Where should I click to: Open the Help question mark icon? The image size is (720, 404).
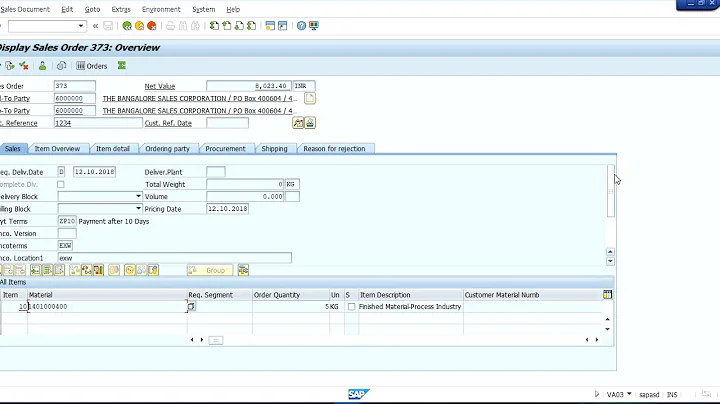pyautogui.click(x=301, y=26)
